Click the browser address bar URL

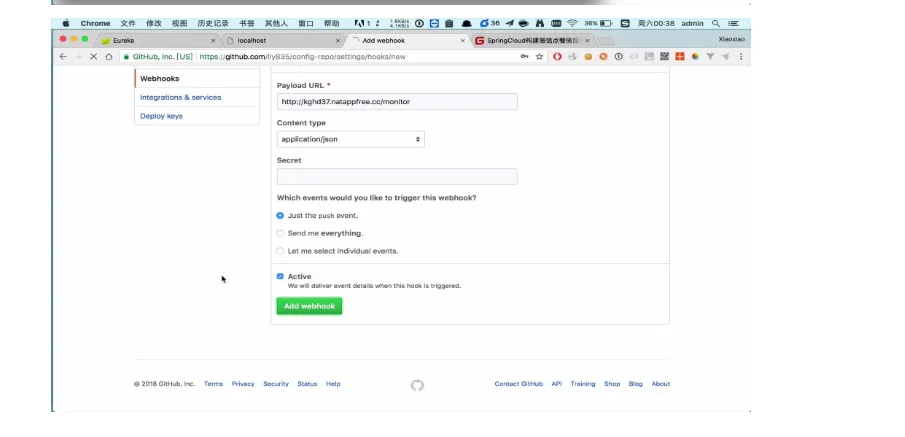tap(302, 57)
